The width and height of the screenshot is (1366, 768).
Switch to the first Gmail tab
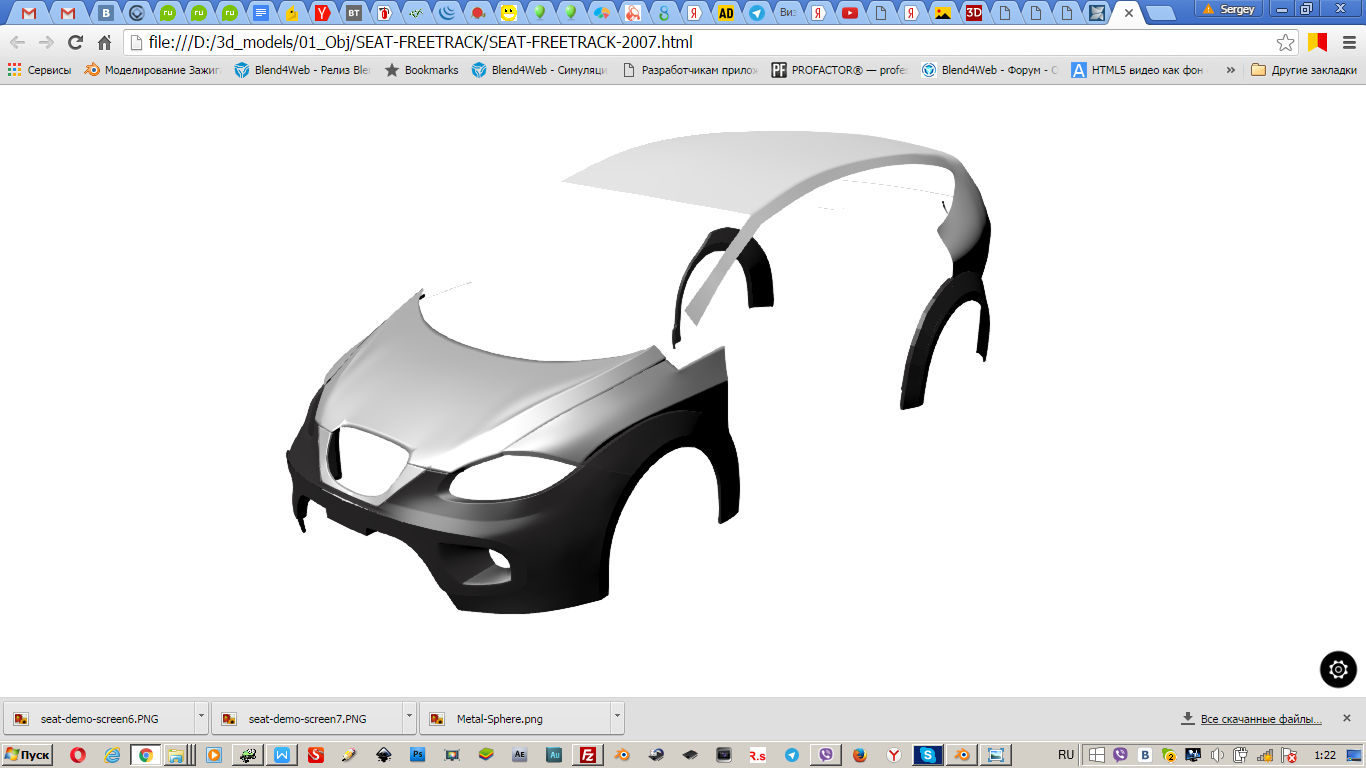click(x=29, y=13)
